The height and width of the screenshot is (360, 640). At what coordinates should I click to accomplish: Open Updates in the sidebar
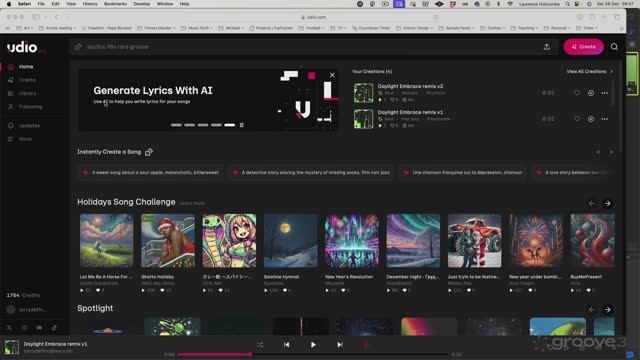coord(29,126)
